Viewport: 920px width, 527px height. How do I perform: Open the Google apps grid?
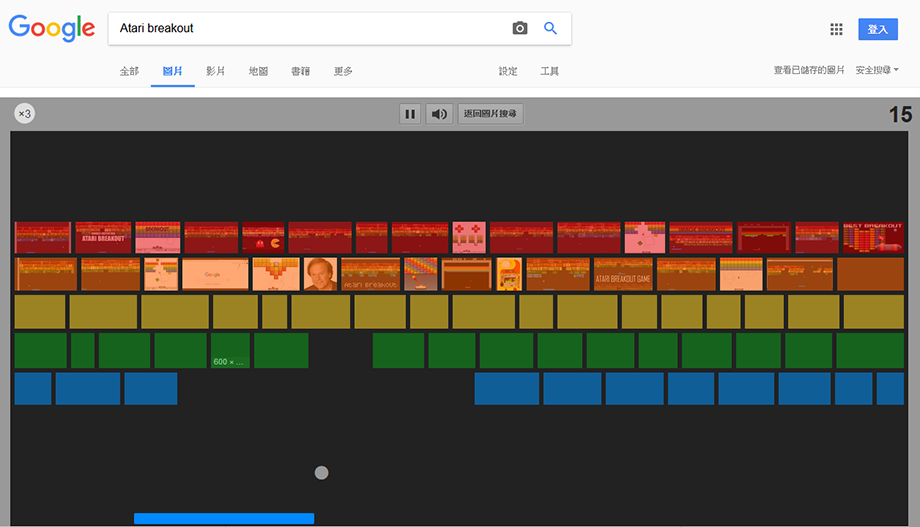[x=836, y=29]
